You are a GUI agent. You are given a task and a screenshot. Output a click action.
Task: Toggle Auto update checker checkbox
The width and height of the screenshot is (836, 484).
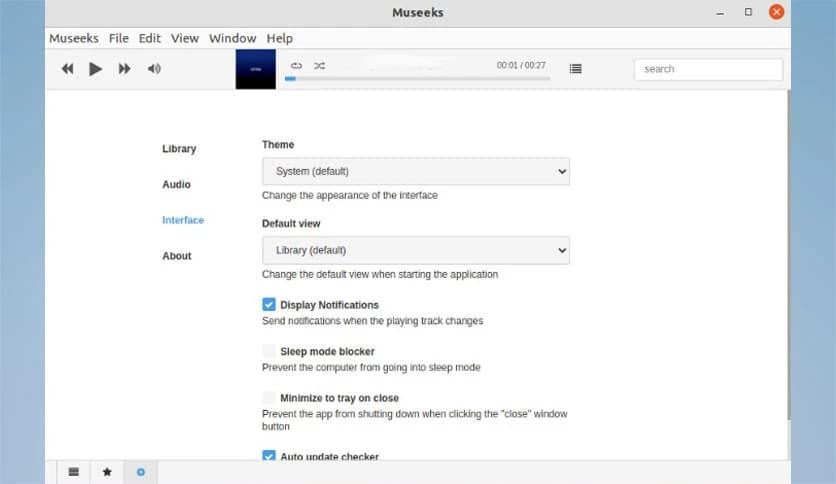[x=269, y=455]
